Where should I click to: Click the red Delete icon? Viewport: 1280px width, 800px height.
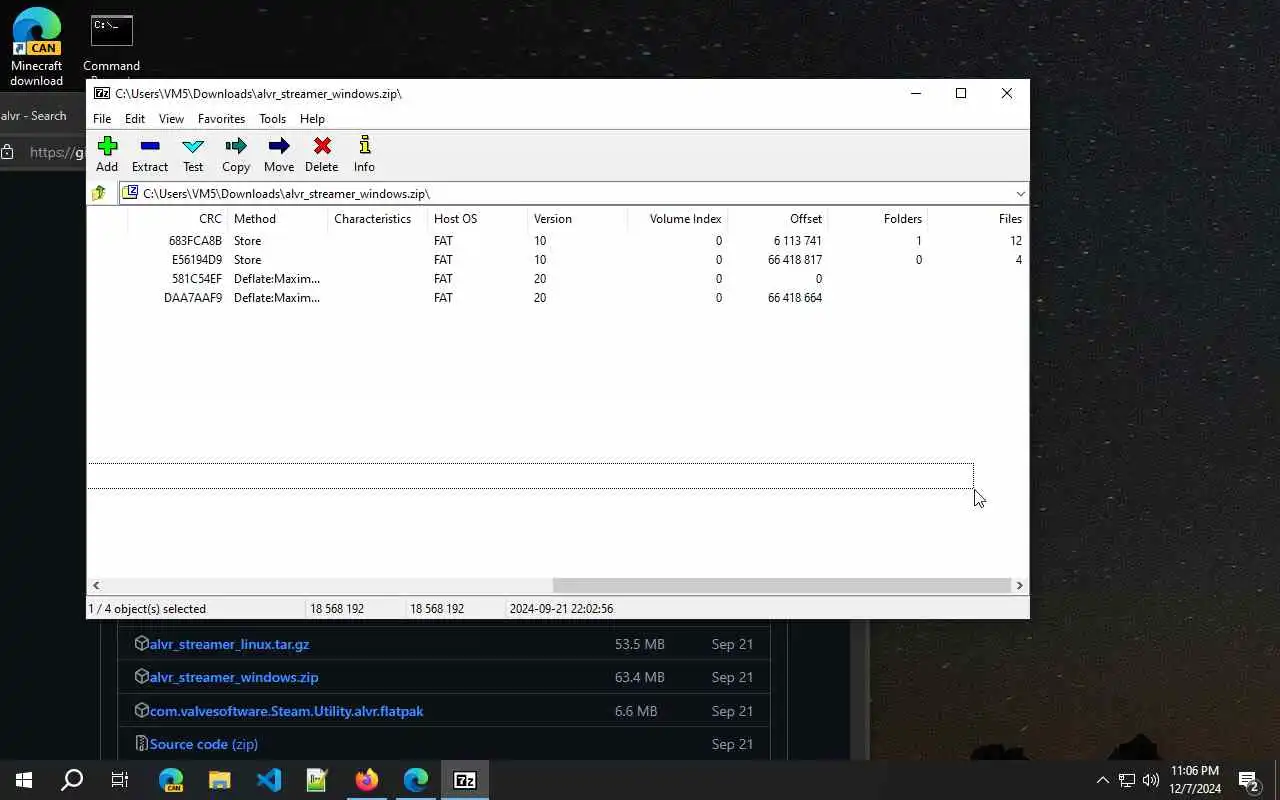tap(322, 154)
